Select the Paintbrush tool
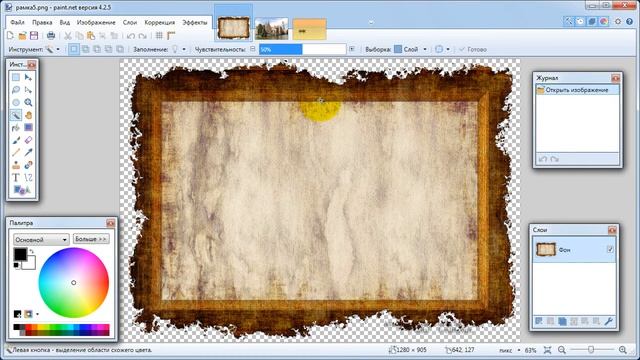Viewport: 640px width, 360px height. click(16, 140)
